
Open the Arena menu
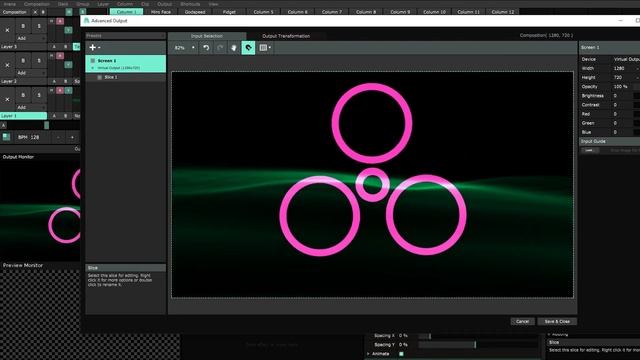coord(9,4)
